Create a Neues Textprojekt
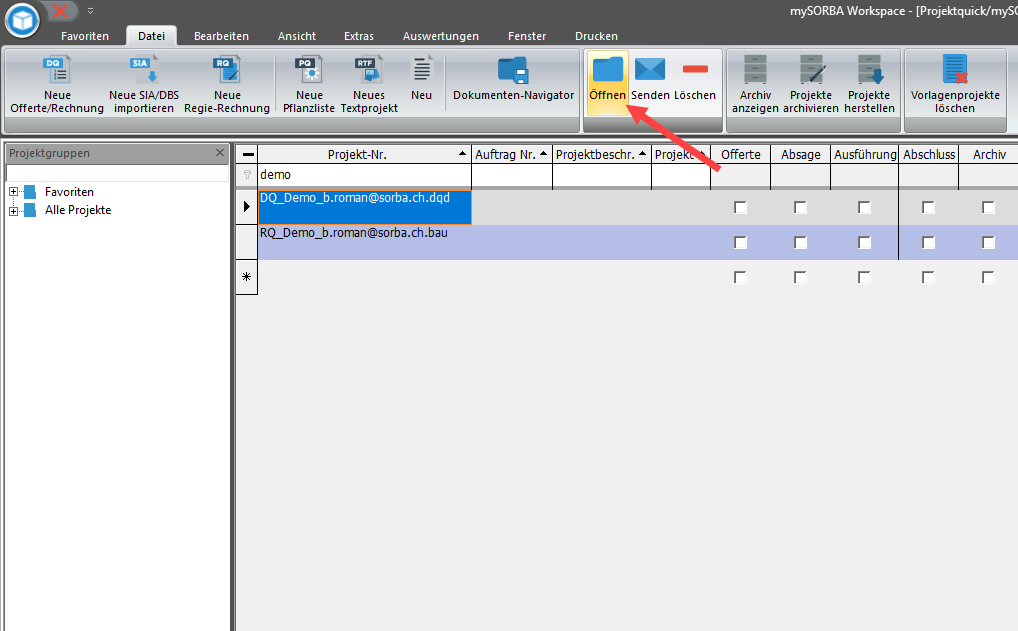 369,85
